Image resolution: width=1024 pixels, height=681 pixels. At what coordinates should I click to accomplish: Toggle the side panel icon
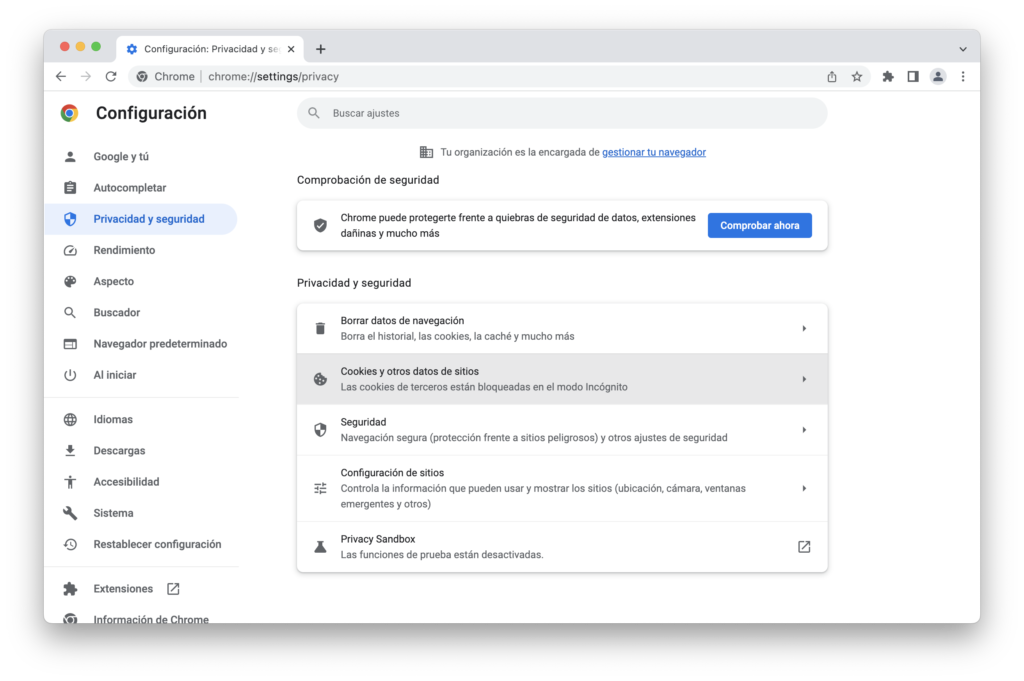pyautogui.click(x=913, y=76)
